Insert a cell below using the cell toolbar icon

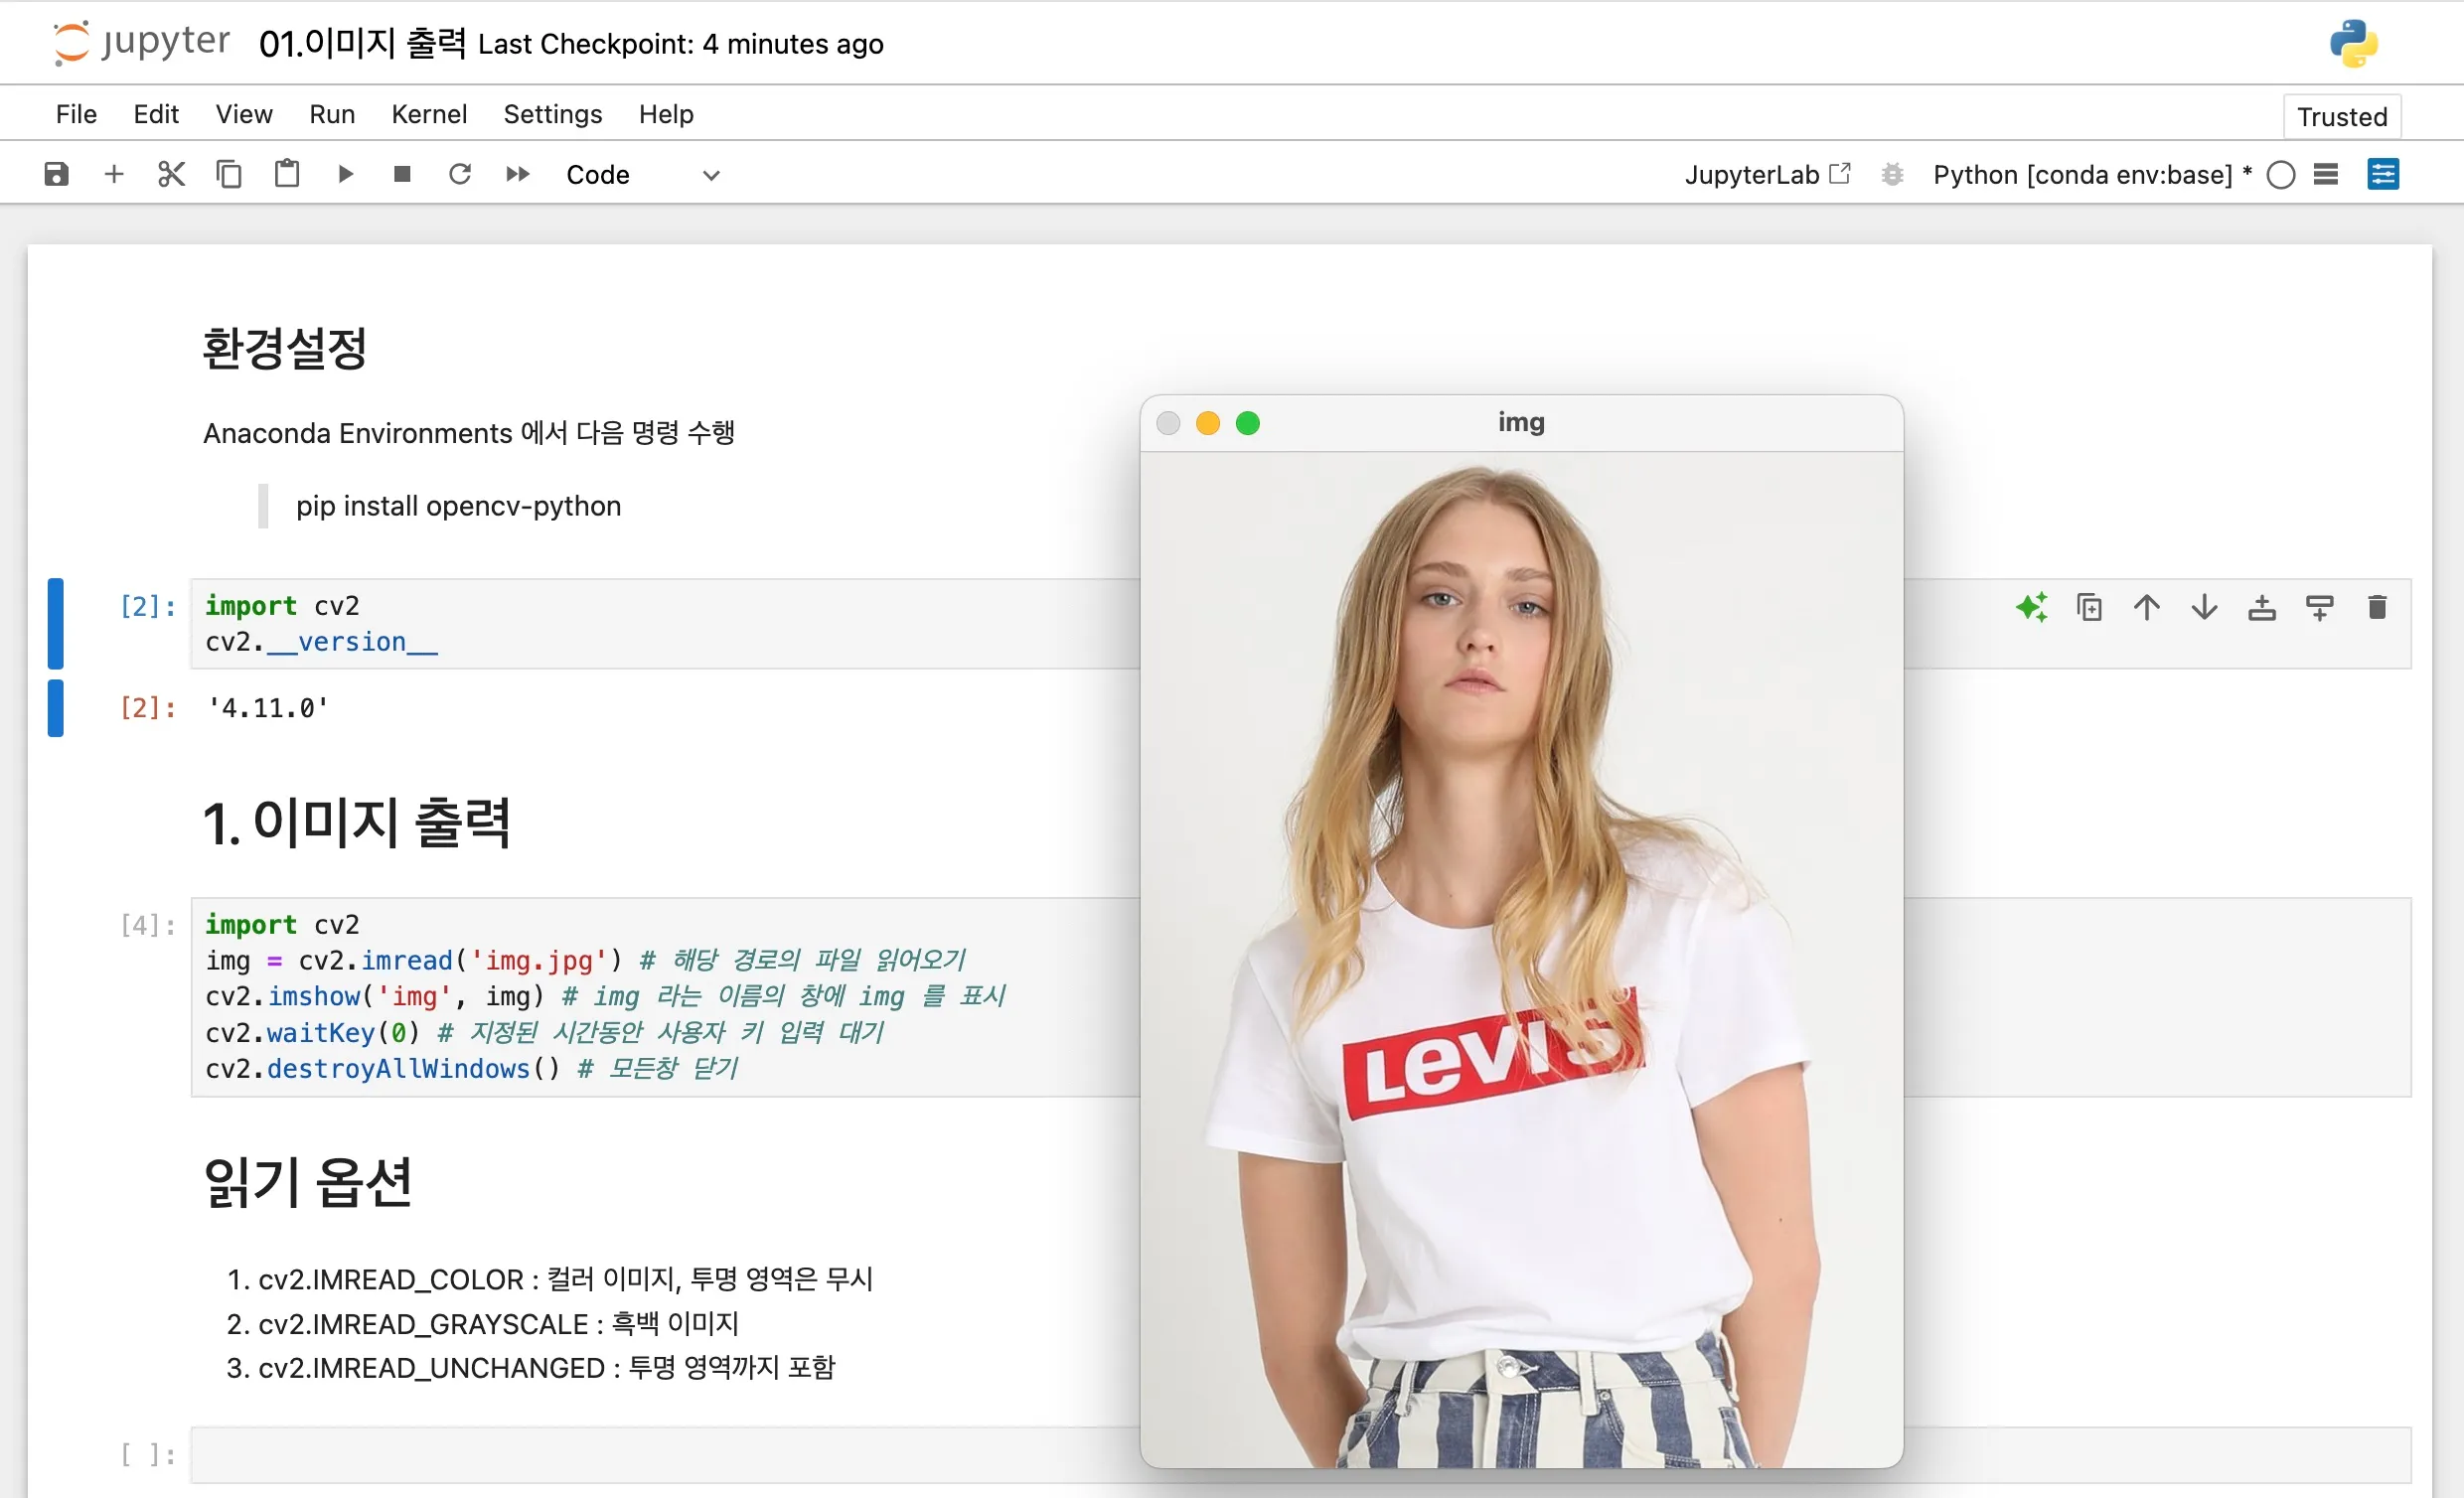click(x=2320, y=607)
